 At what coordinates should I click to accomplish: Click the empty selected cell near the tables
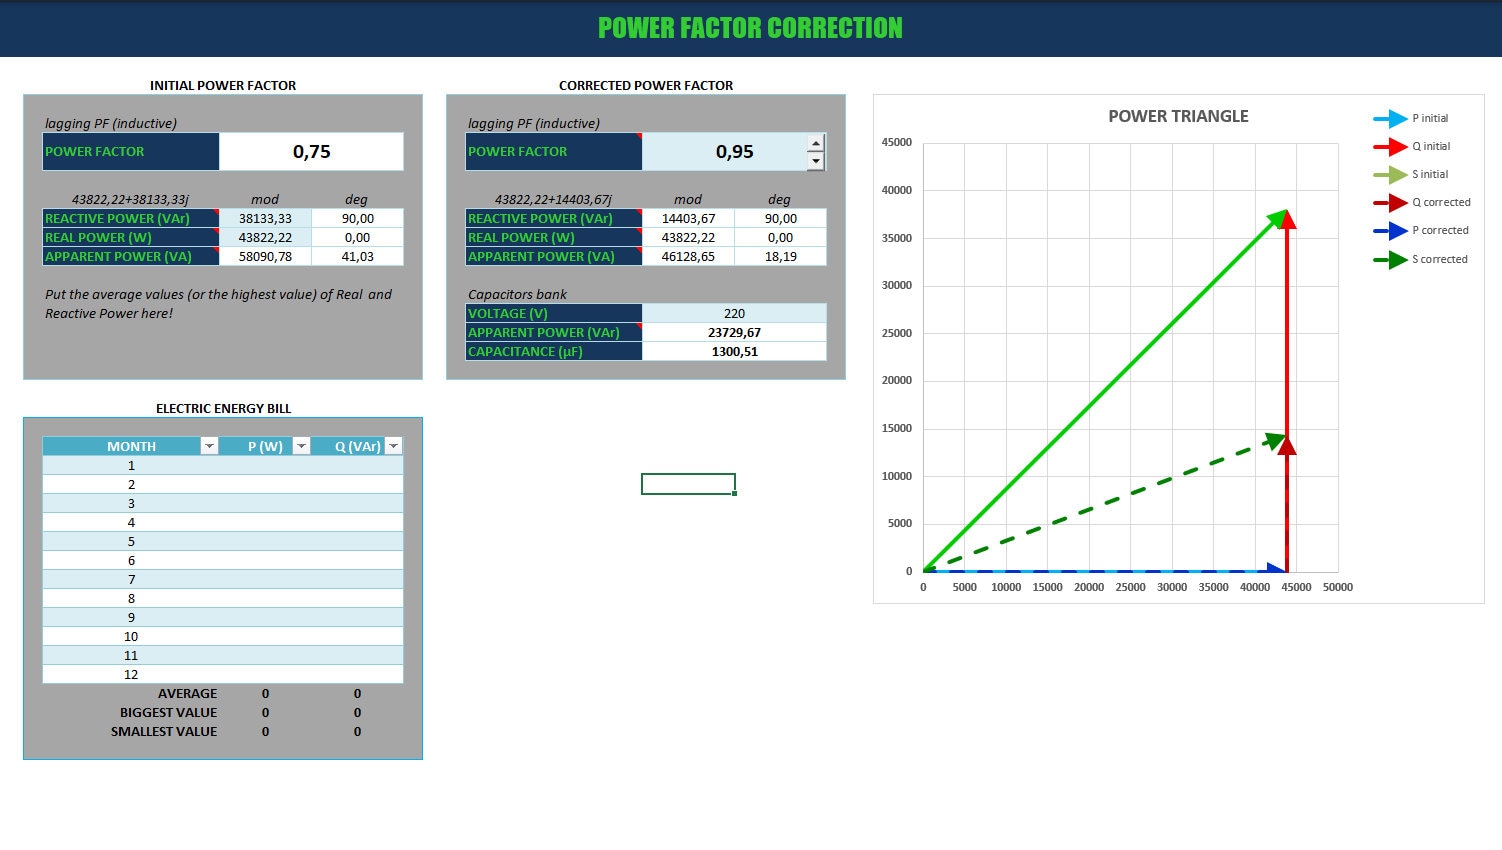click(x=687, y=482)
